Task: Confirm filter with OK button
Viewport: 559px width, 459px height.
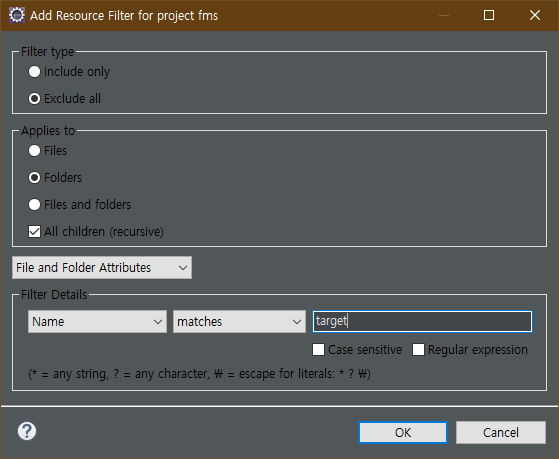Action: (403, 433)
